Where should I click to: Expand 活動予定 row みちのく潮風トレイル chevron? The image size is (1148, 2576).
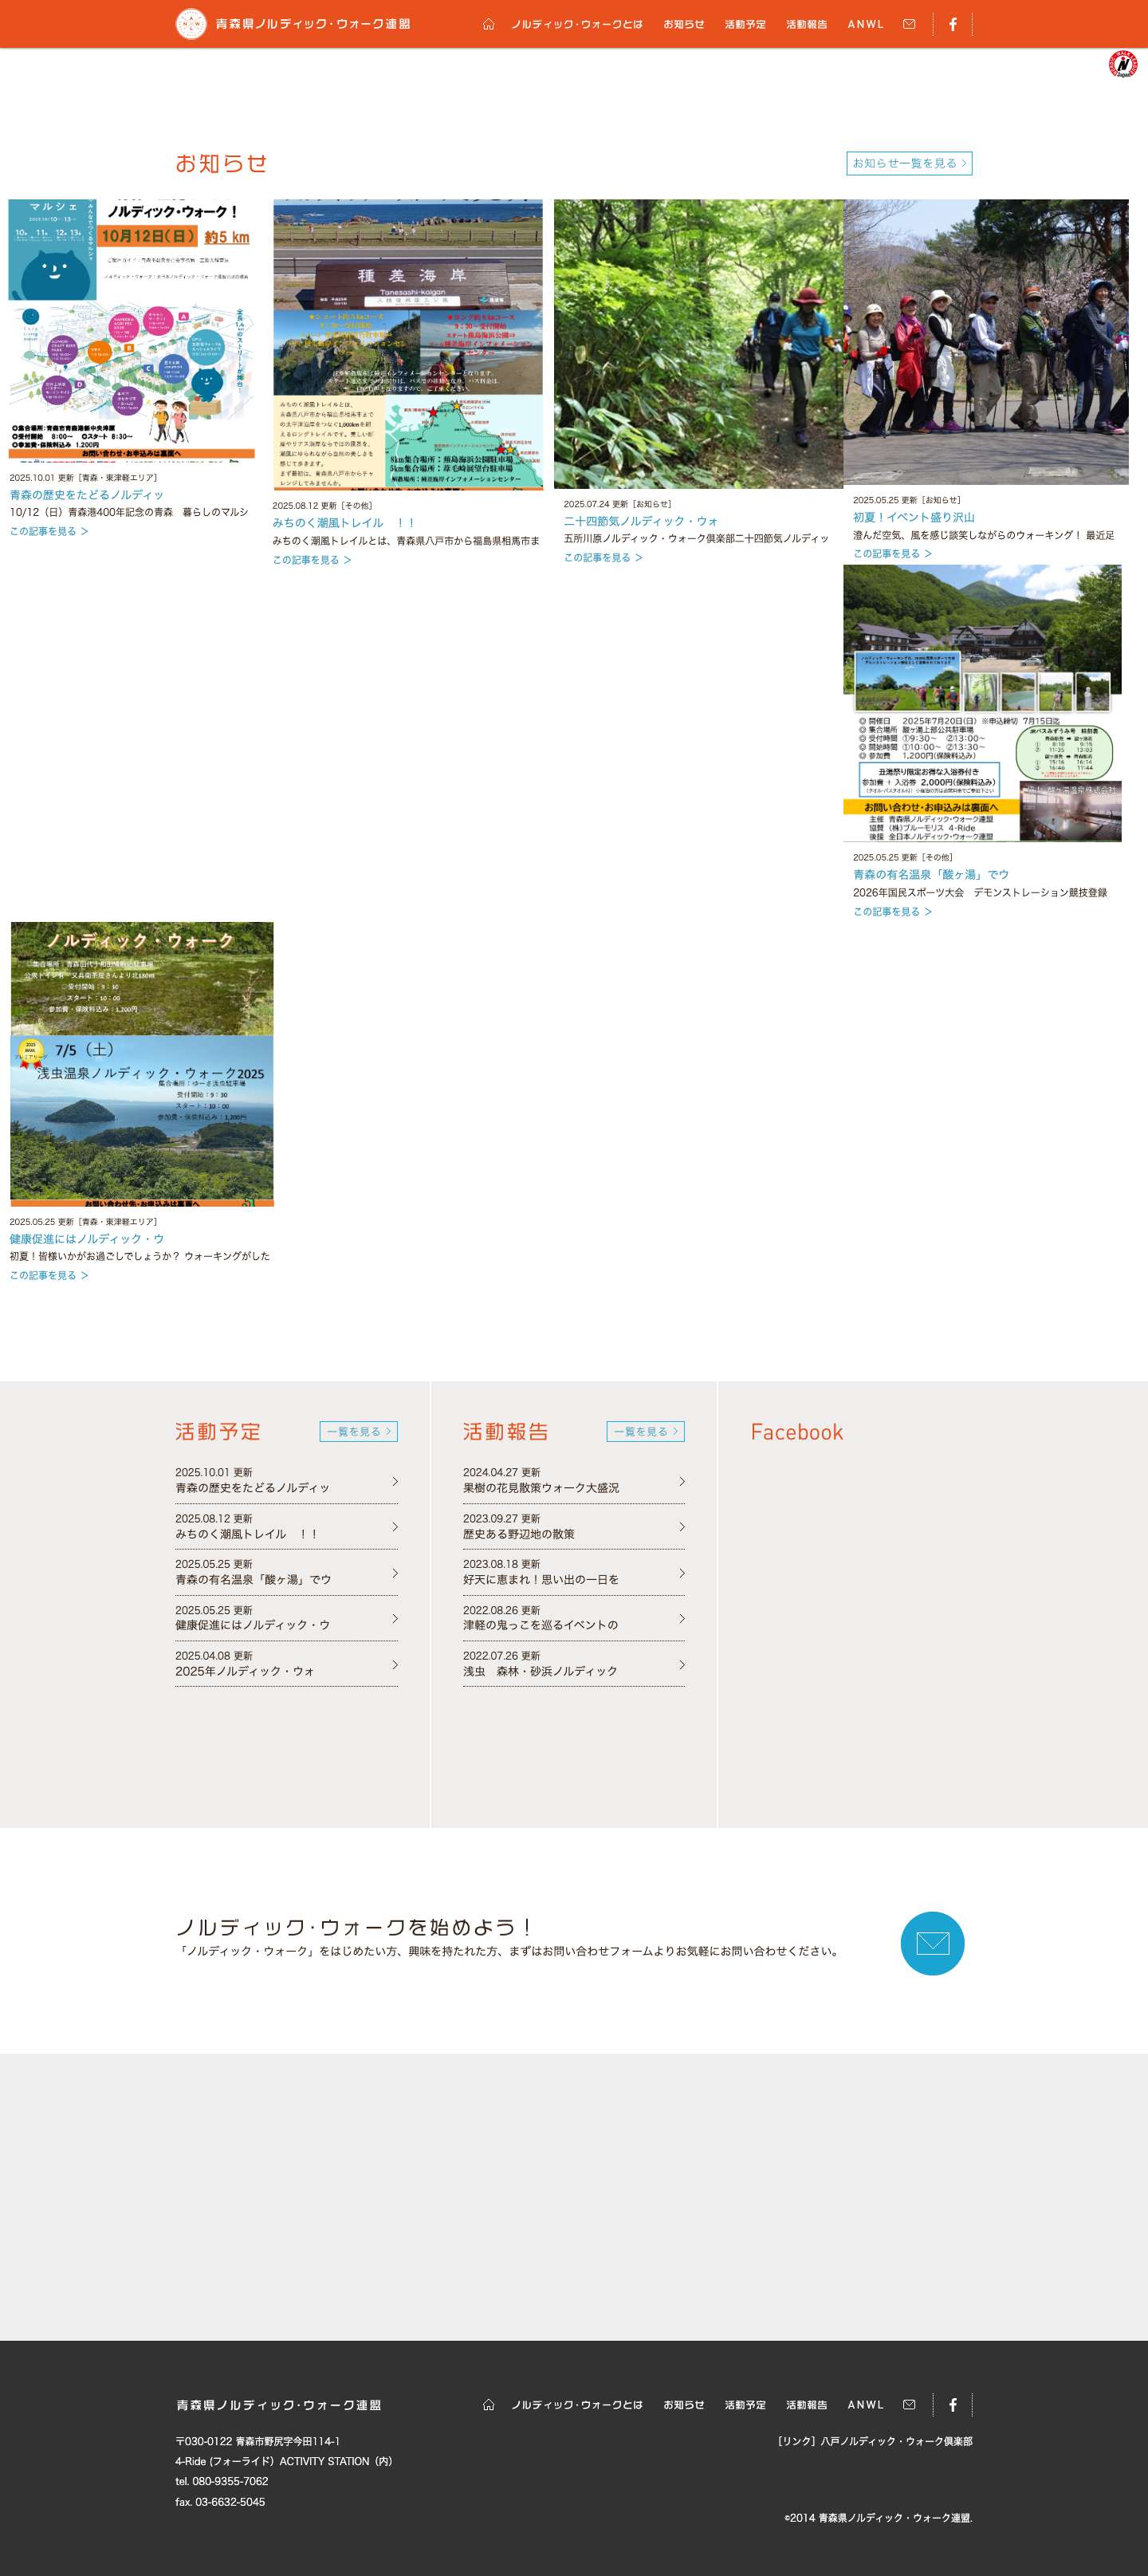395,1526
